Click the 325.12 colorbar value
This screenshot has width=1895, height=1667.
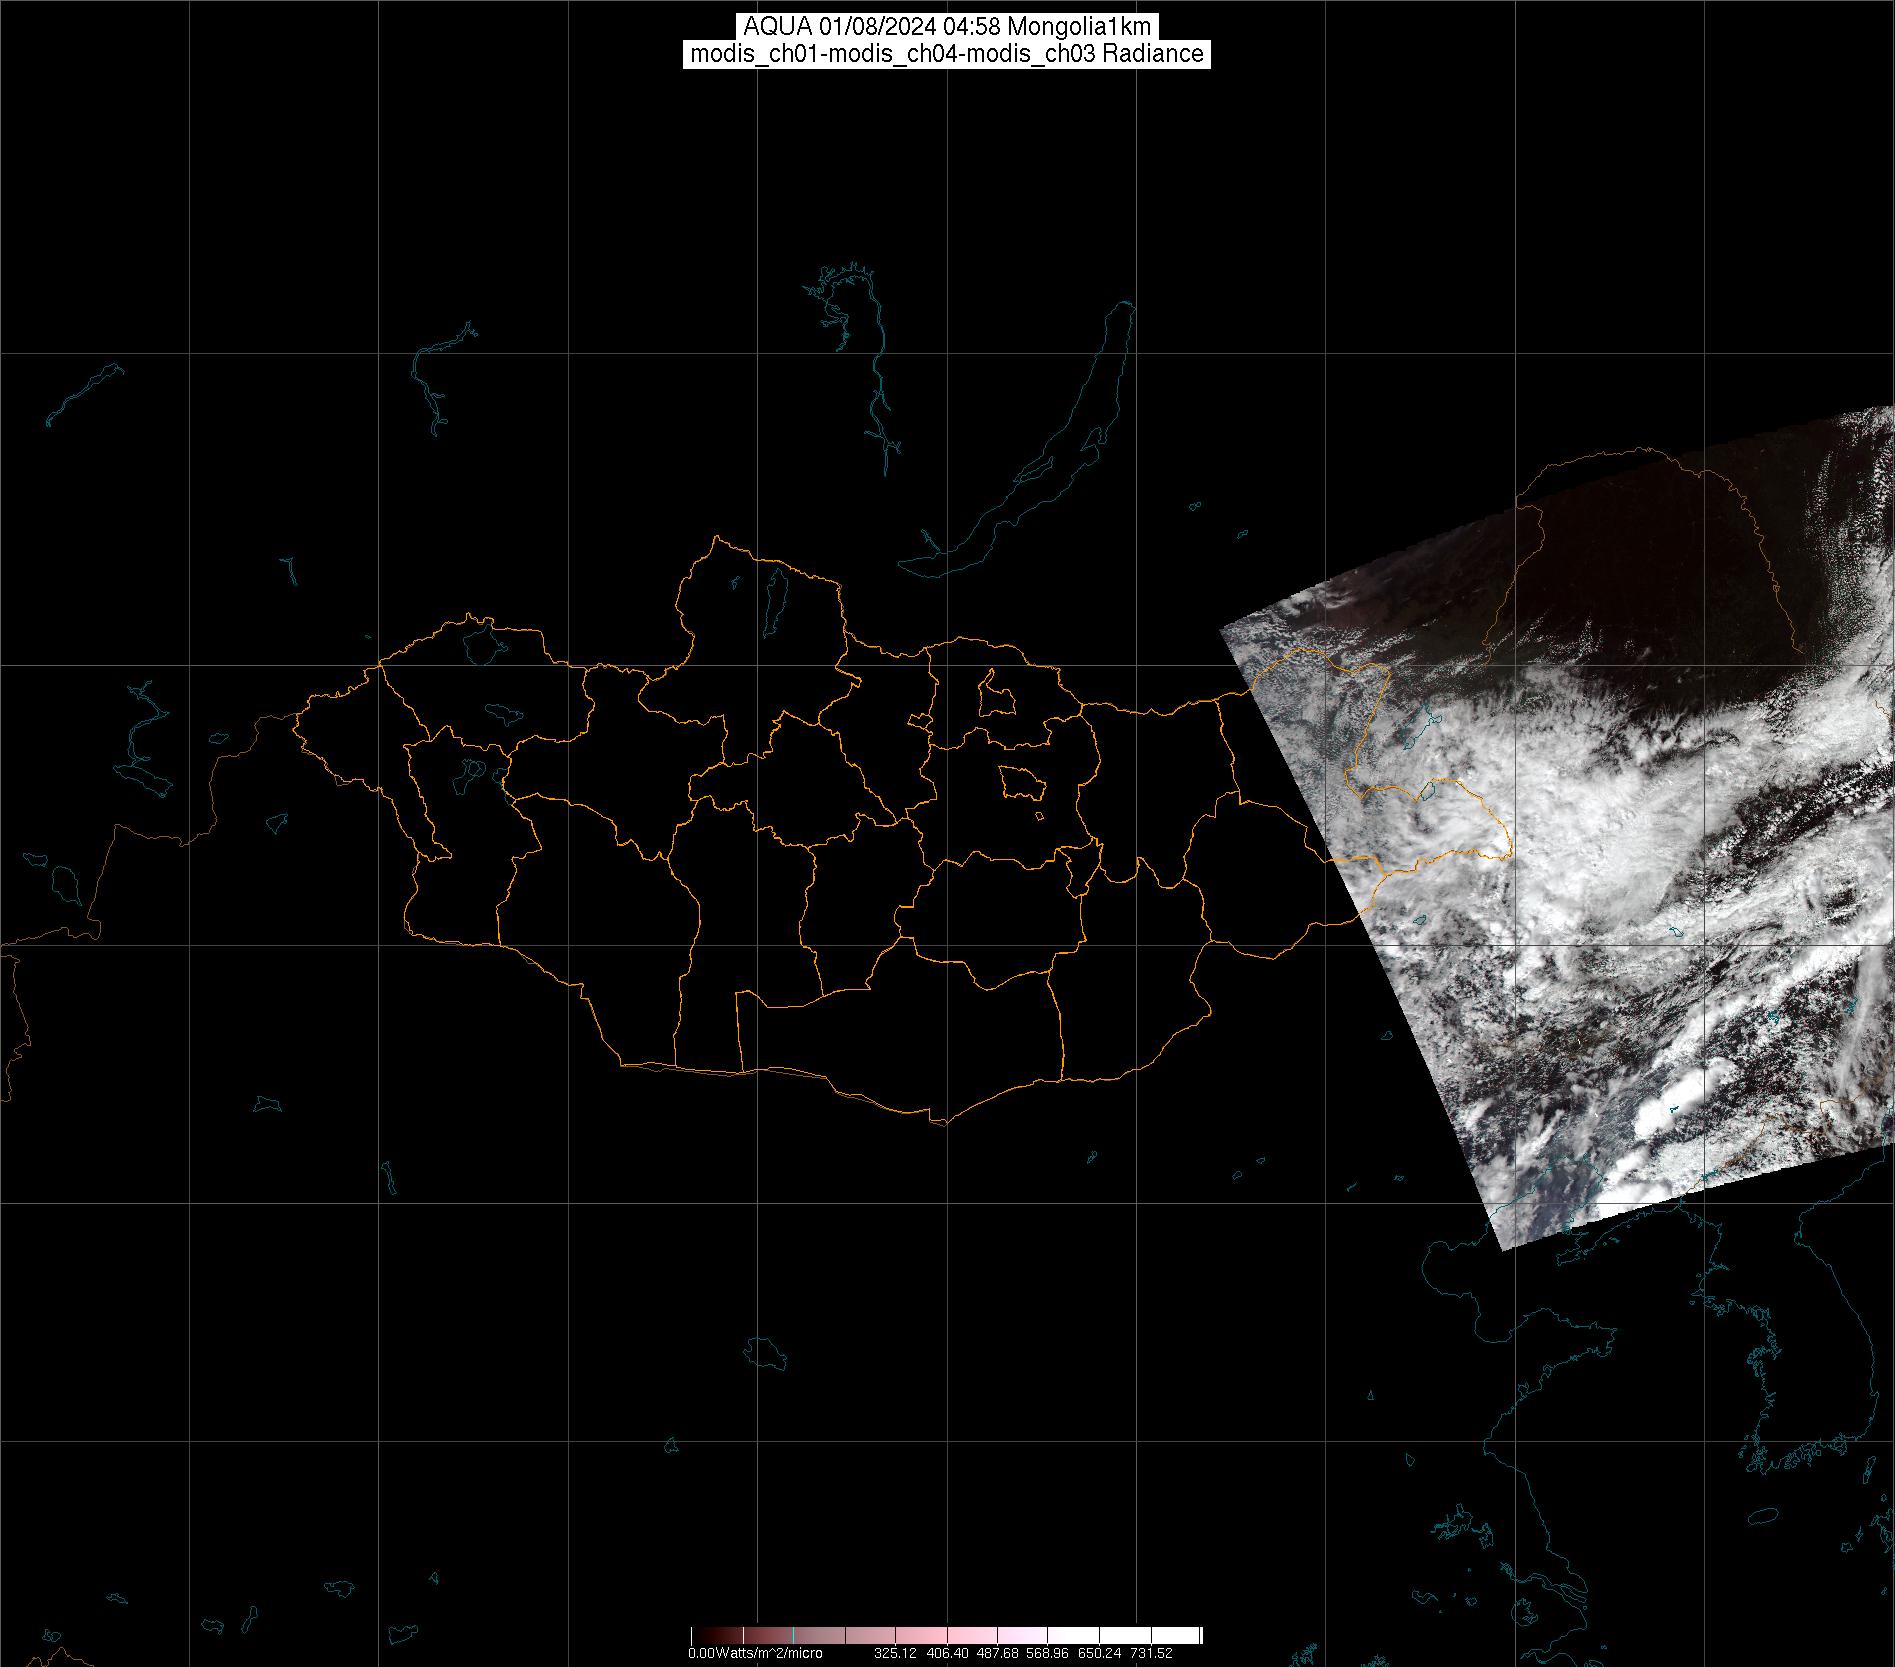click(x=895, y=1654)
